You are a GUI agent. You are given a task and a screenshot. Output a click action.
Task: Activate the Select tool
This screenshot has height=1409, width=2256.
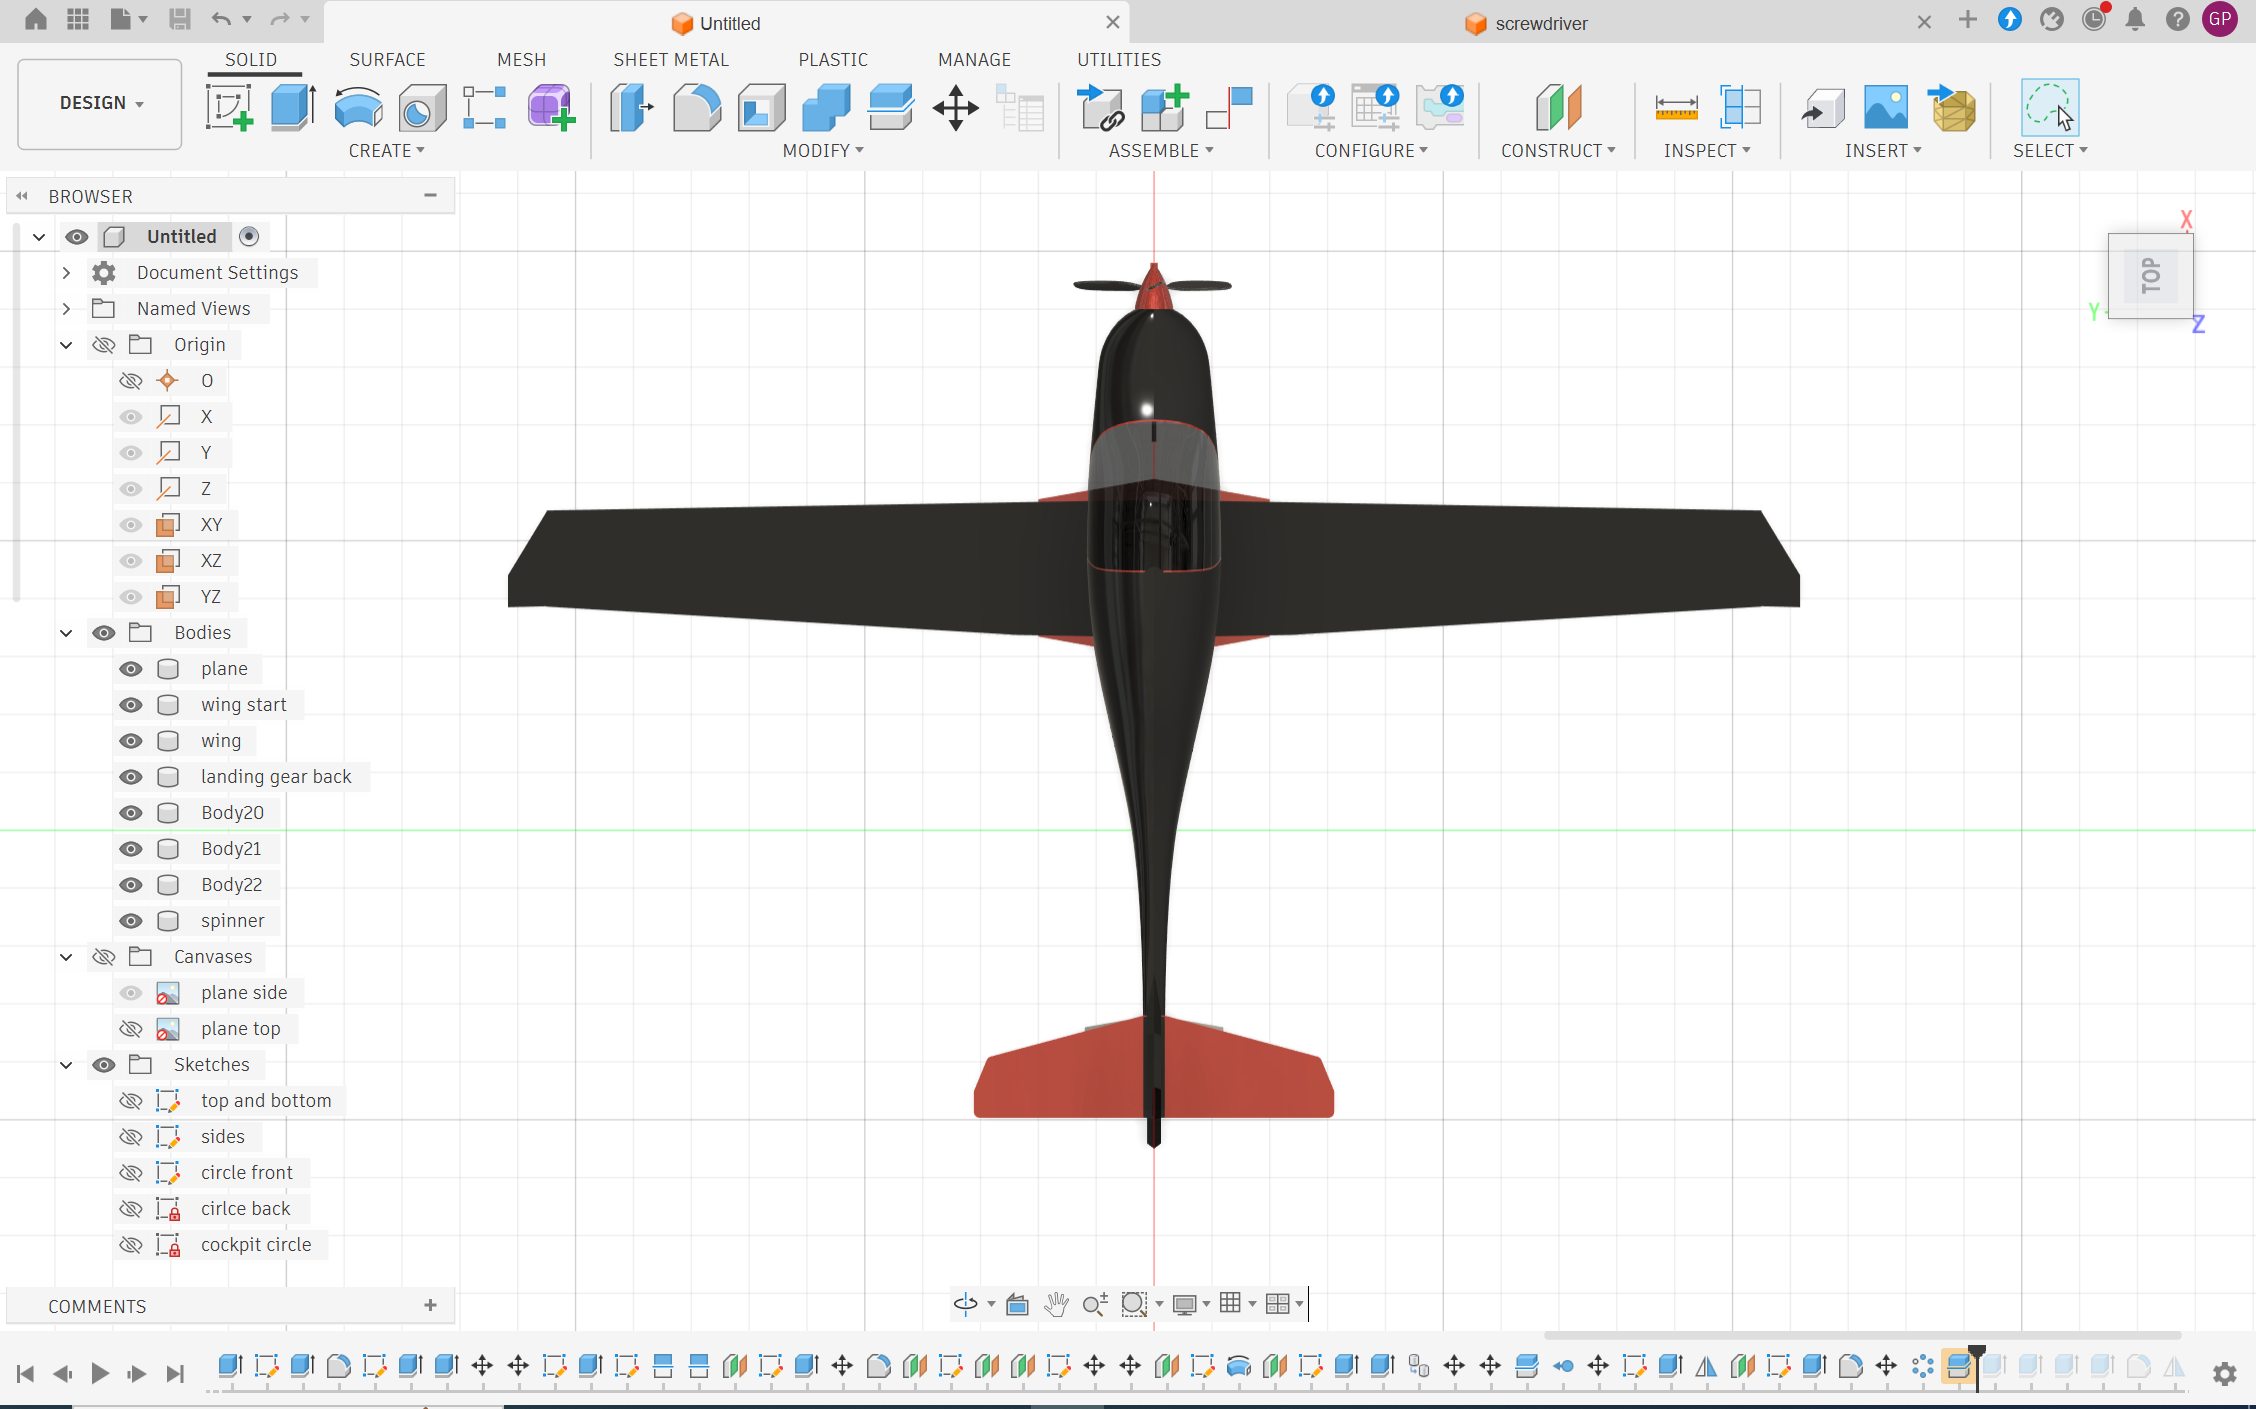2049,107
